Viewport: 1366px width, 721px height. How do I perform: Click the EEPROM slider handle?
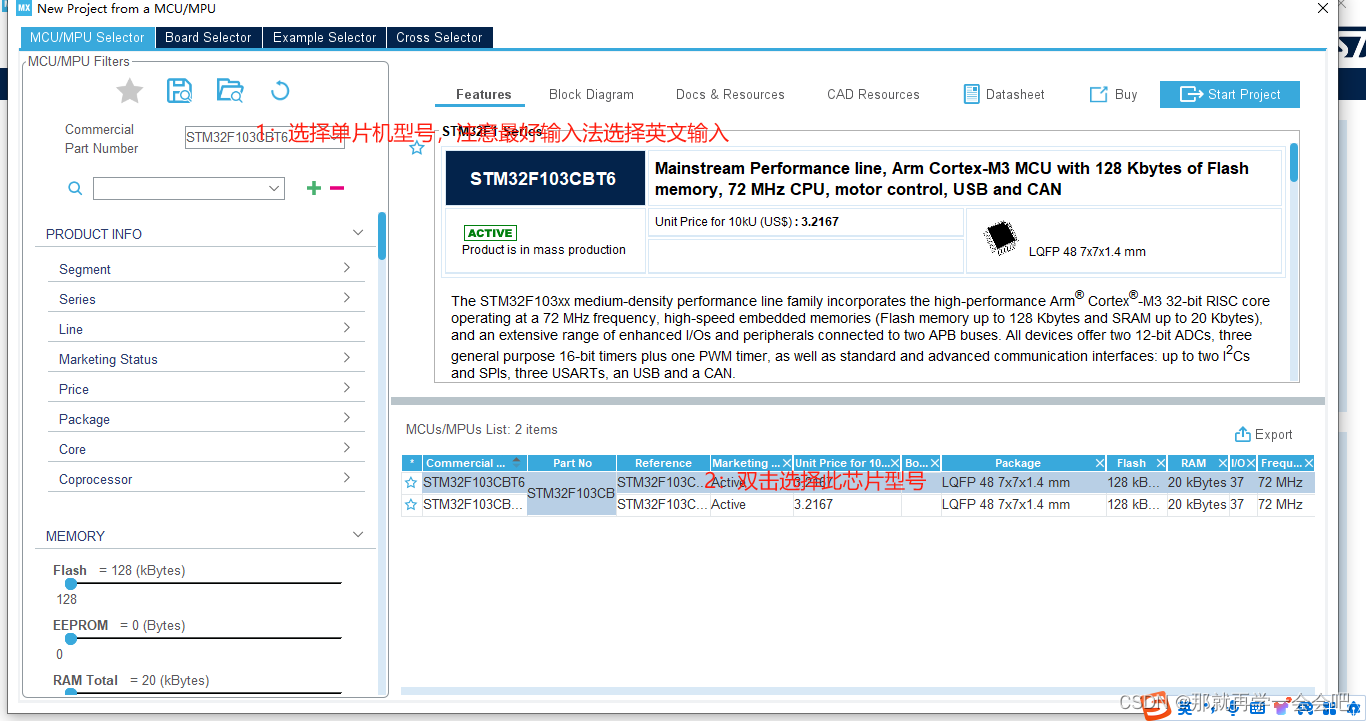click(70, 638)
